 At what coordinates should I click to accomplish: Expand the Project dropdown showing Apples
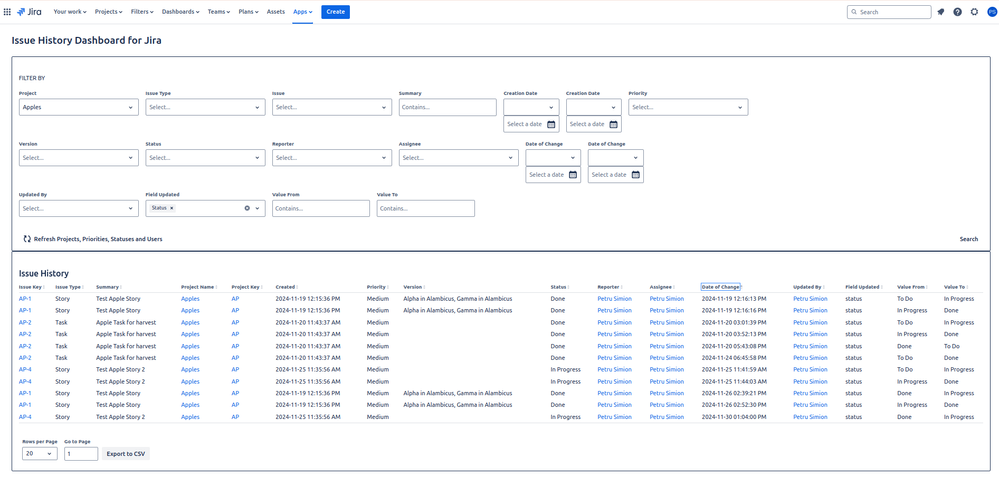[79, 107]
